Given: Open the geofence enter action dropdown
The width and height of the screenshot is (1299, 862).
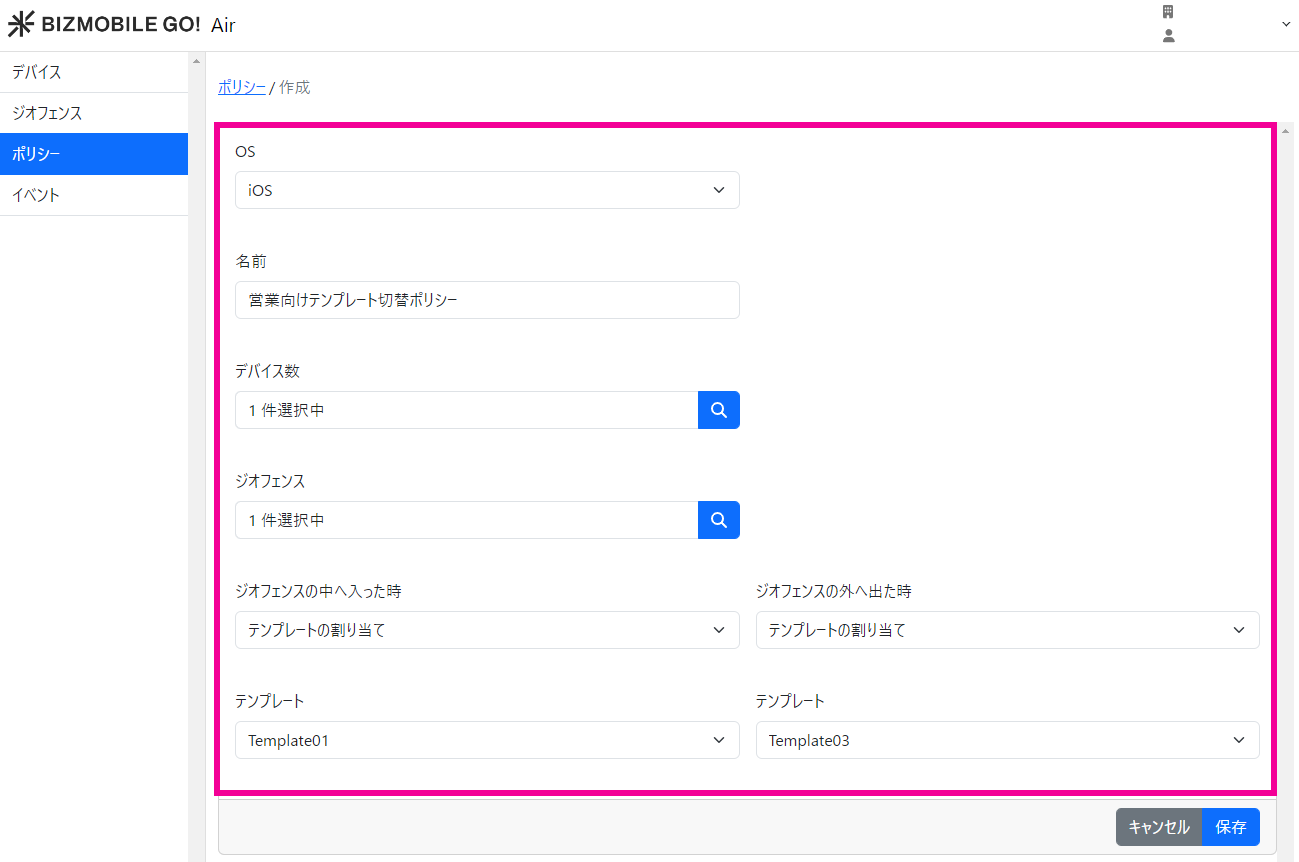Looking at the screenshot, I should (487, 630).
